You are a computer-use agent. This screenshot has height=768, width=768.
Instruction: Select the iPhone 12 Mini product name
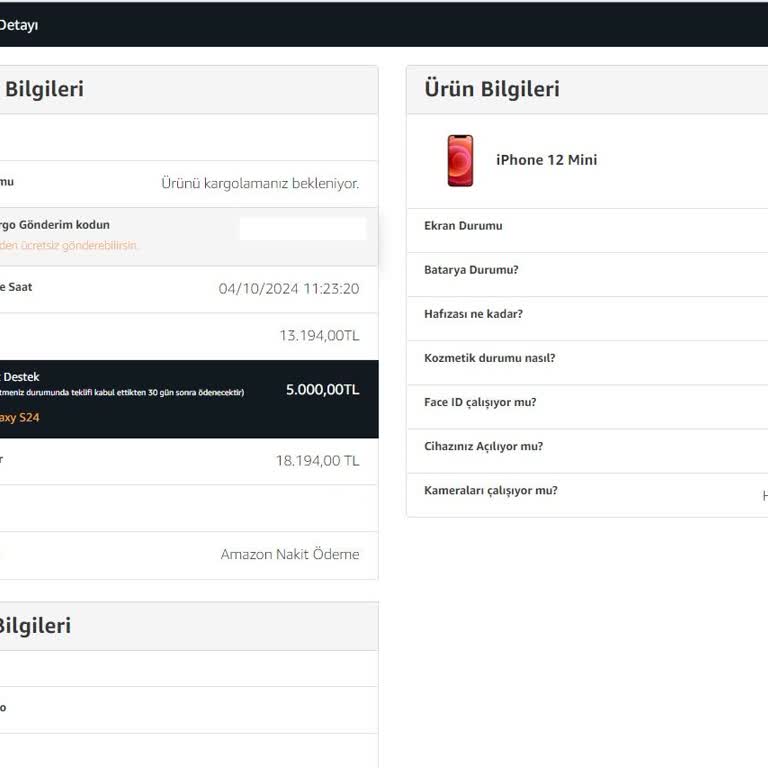coord(546,160)
